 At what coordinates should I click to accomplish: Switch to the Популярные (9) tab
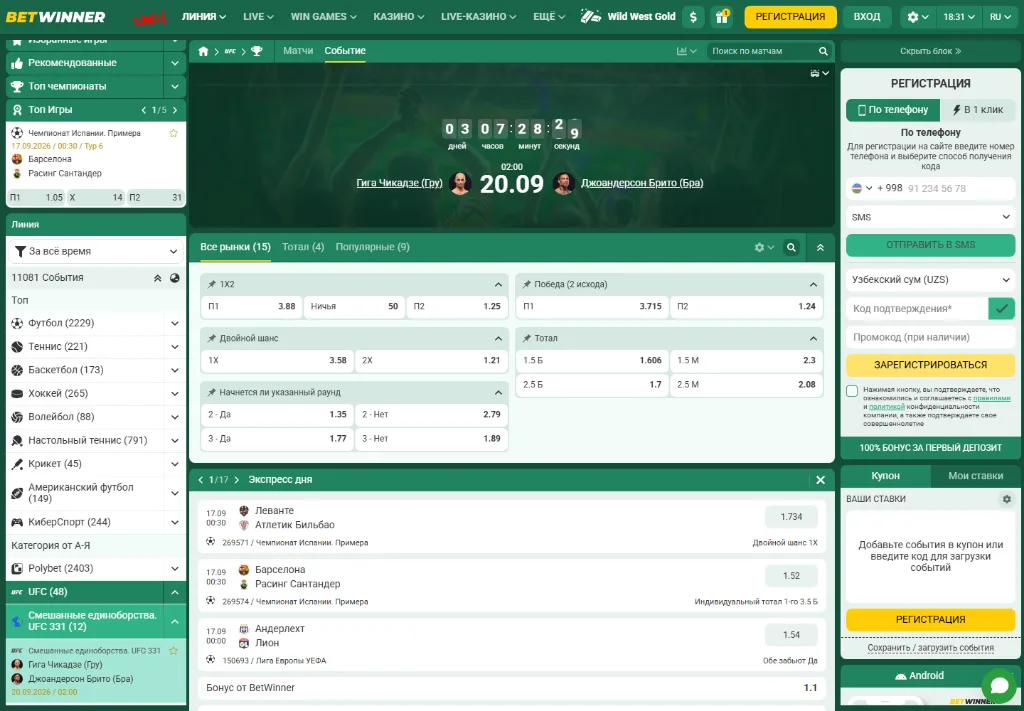point(372,247)
